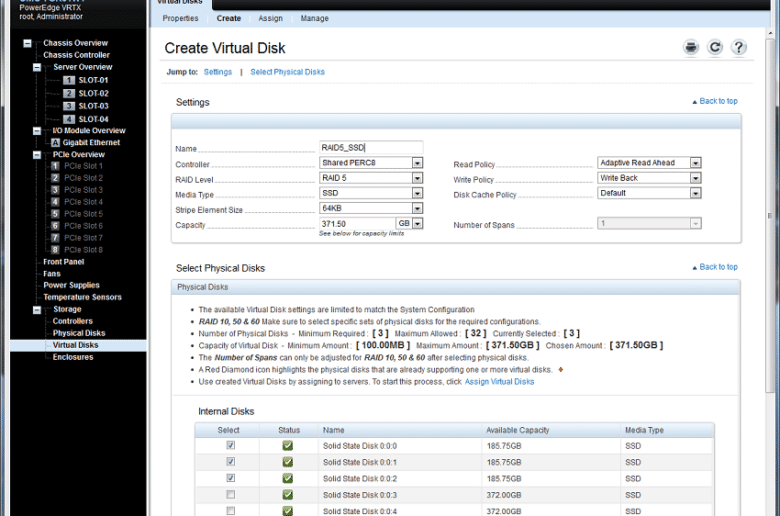Image resolution: width=780 pixels, height=516 pixels.
Task: Click the PCIe Slot 6 number icon
Action: tap(55, 226)
